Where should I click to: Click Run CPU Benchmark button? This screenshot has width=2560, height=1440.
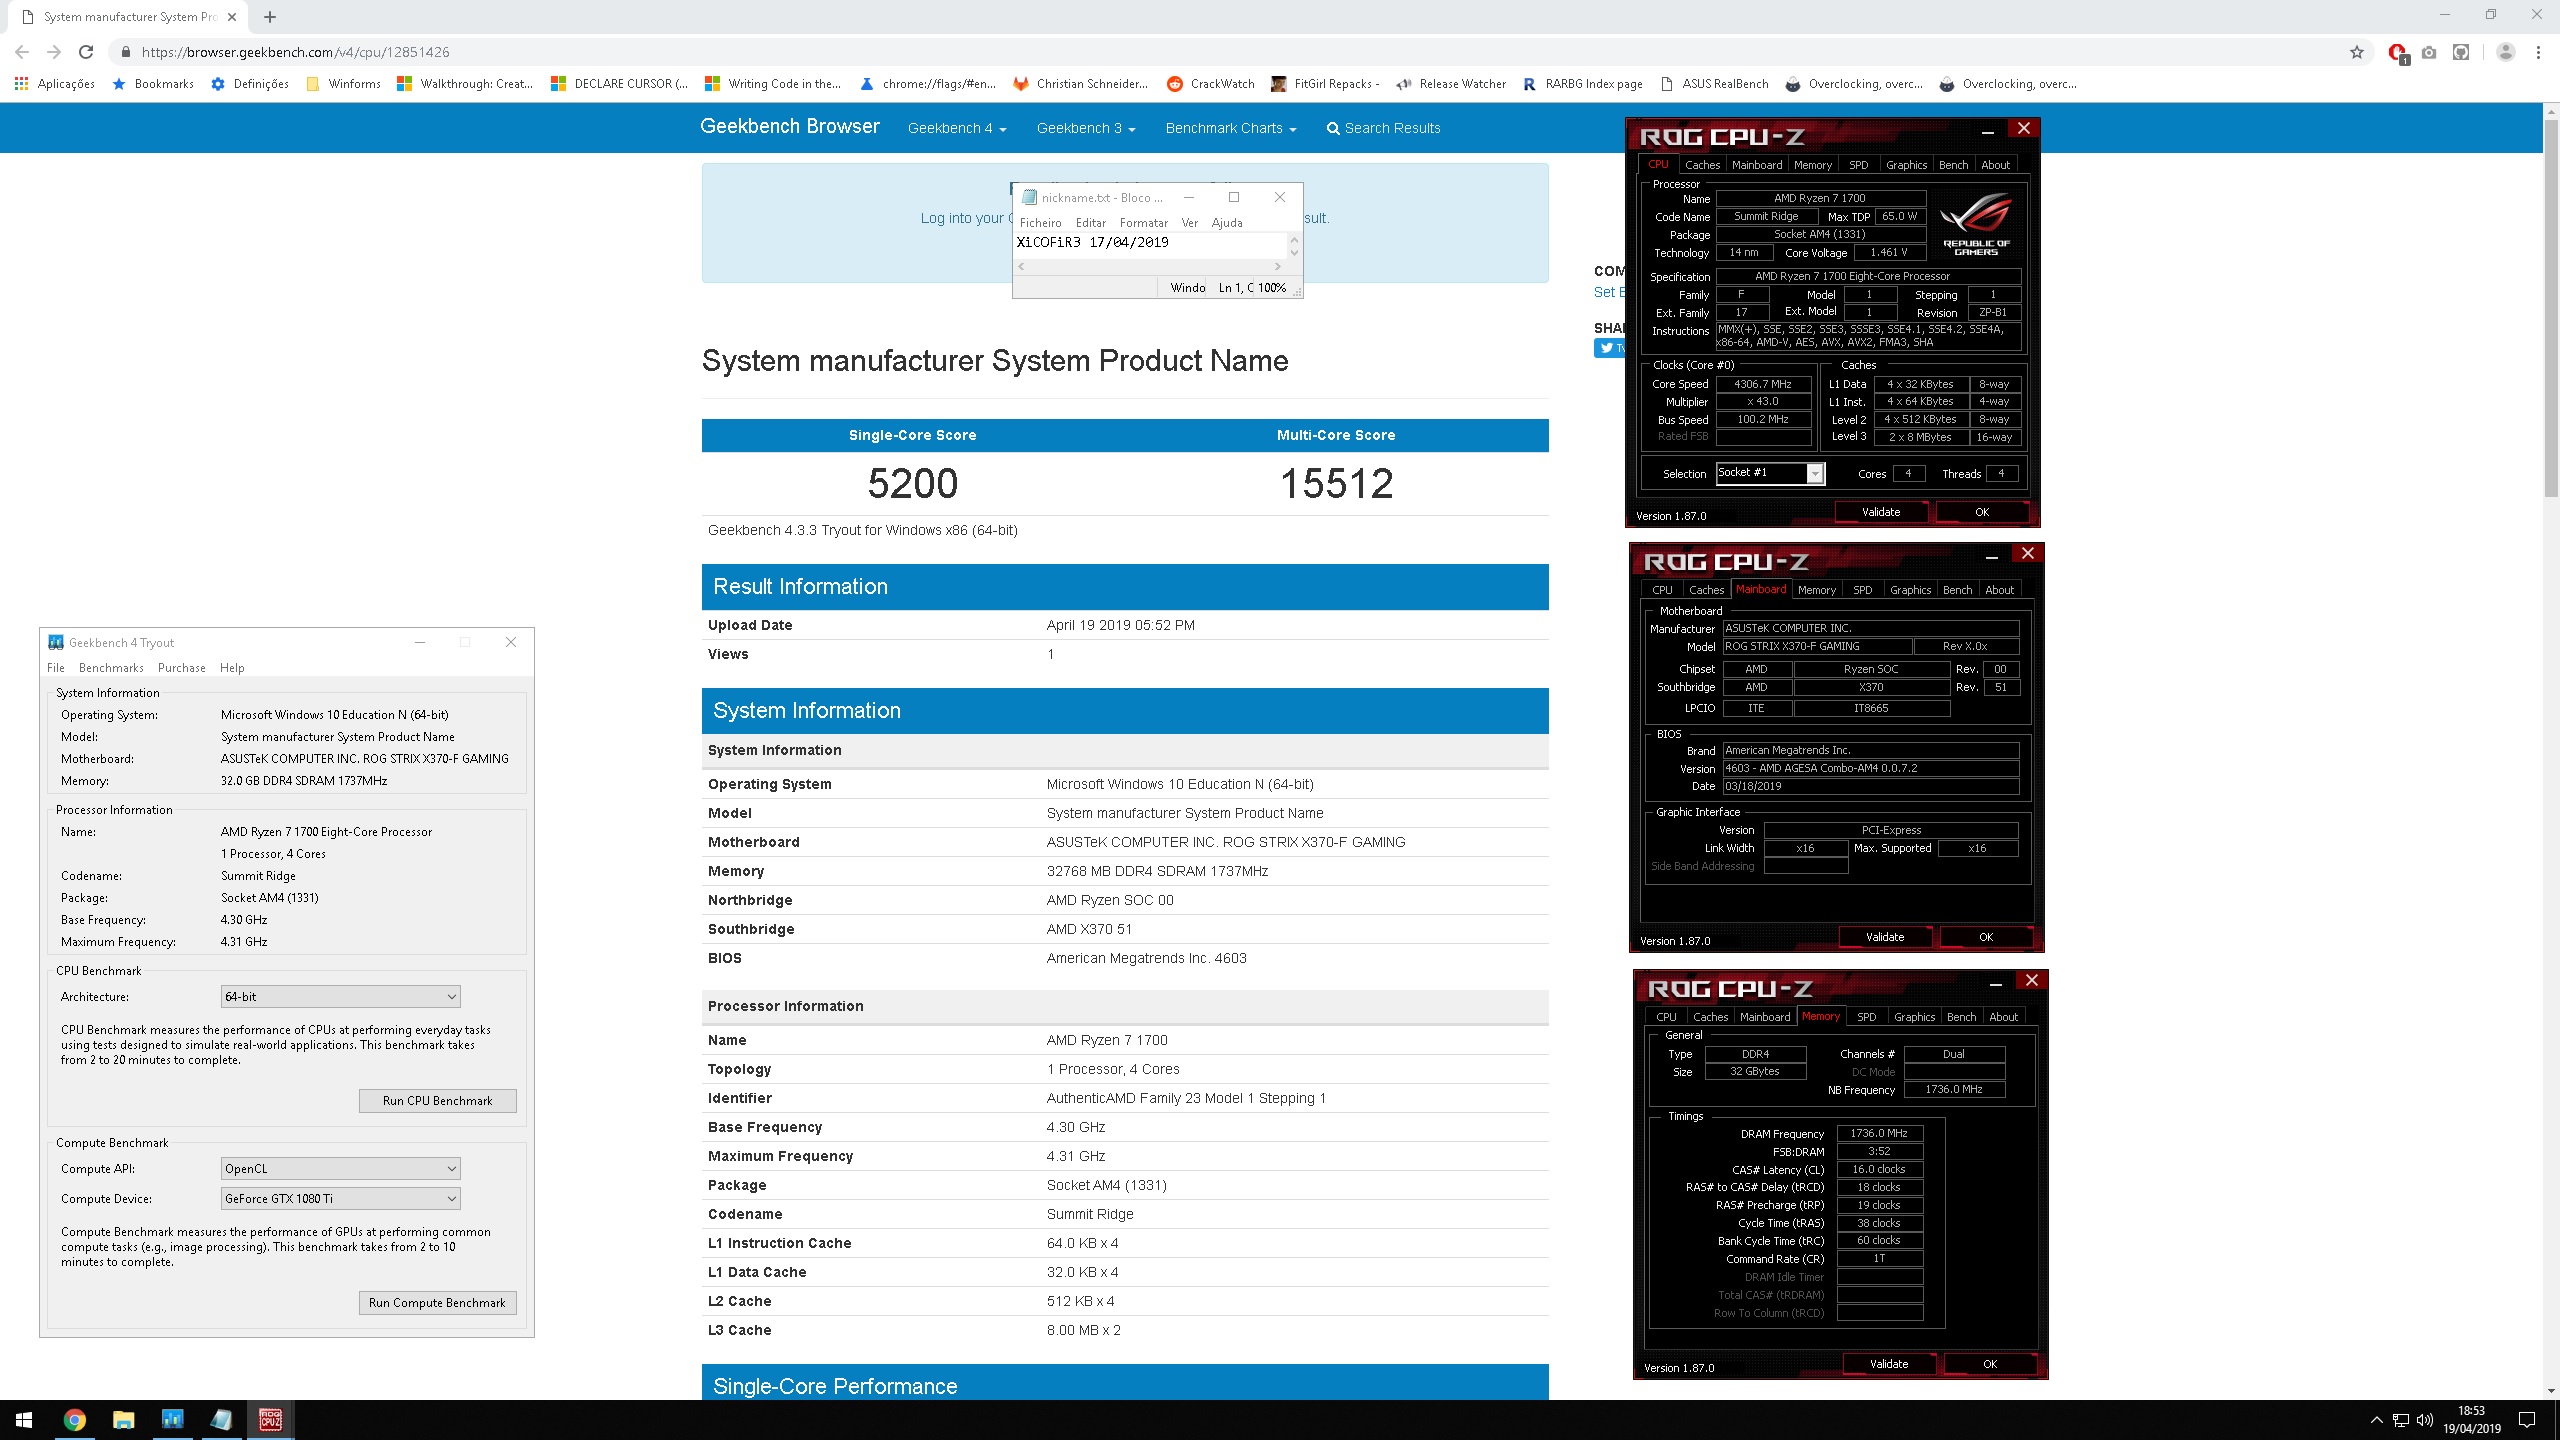click(438, 1101)
